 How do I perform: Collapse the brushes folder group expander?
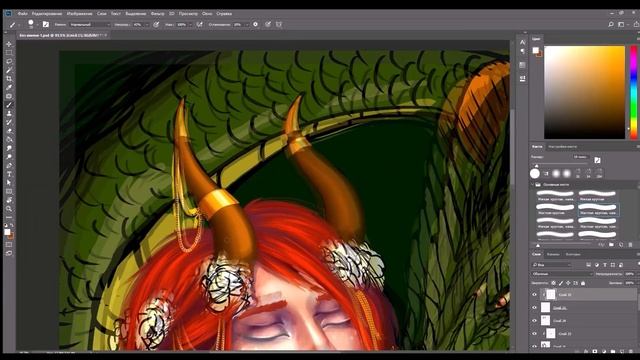coord(533,184)
